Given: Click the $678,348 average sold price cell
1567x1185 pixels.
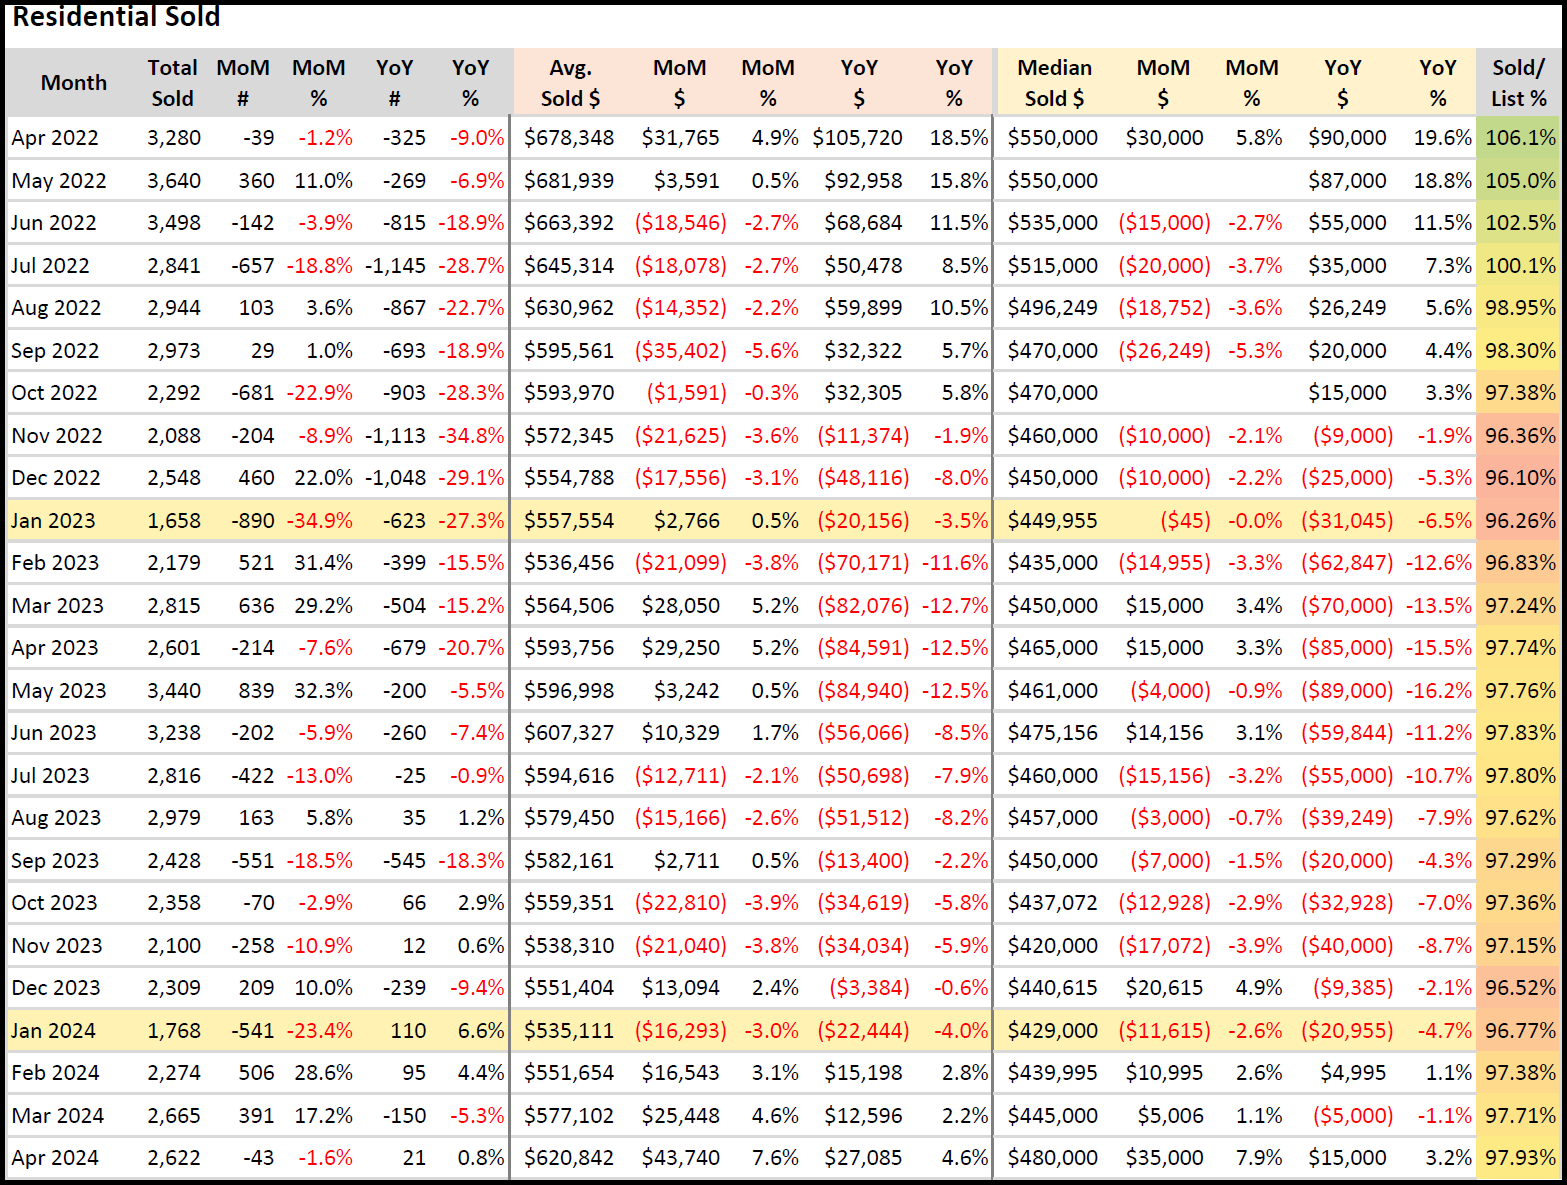Looking at the screenshot, I should [569, 138].
